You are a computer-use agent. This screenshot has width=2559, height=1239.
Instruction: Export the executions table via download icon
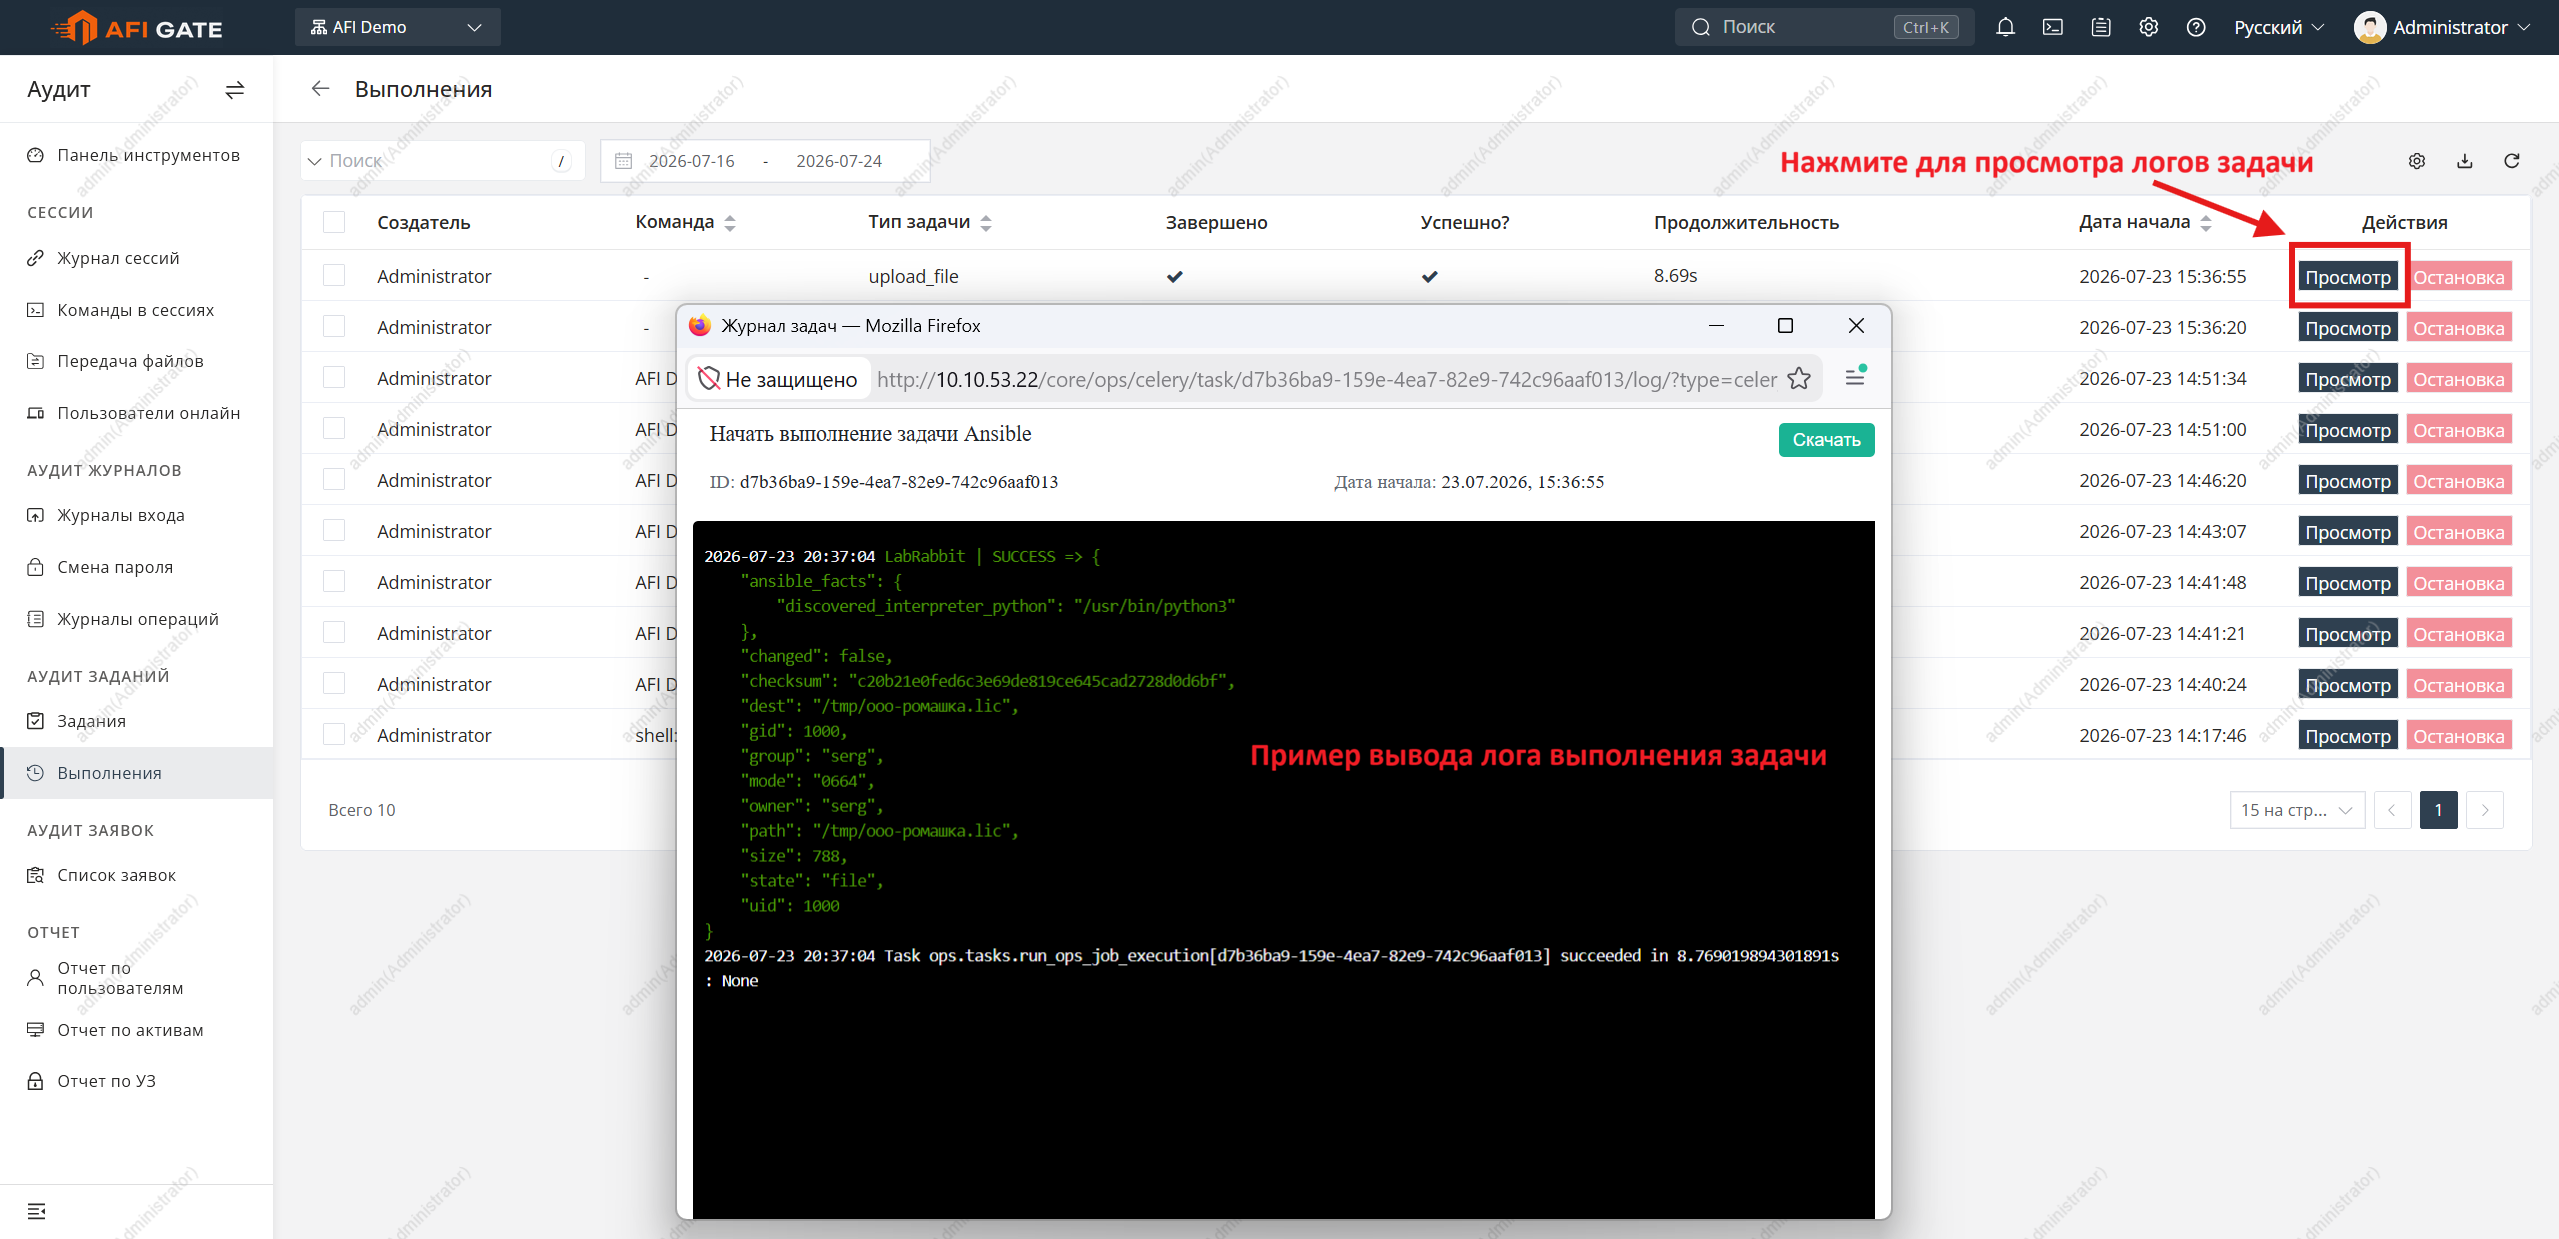coord(2465,161)
